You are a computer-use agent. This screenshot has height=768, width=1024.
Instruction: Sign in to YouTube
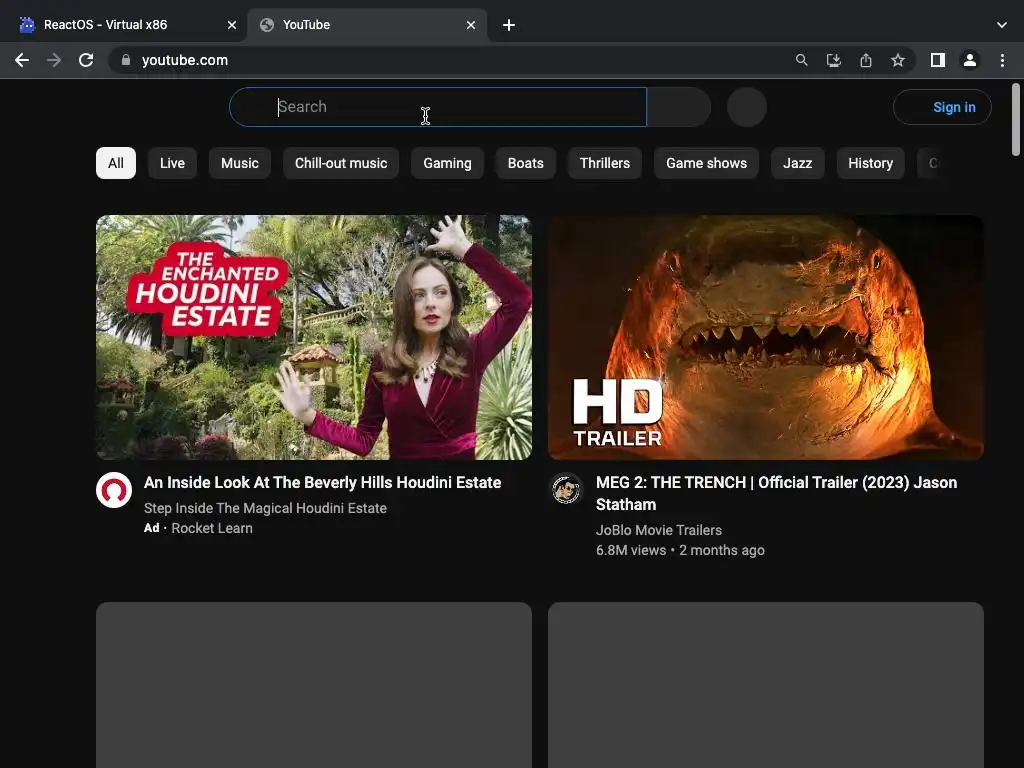coord(942,107)
